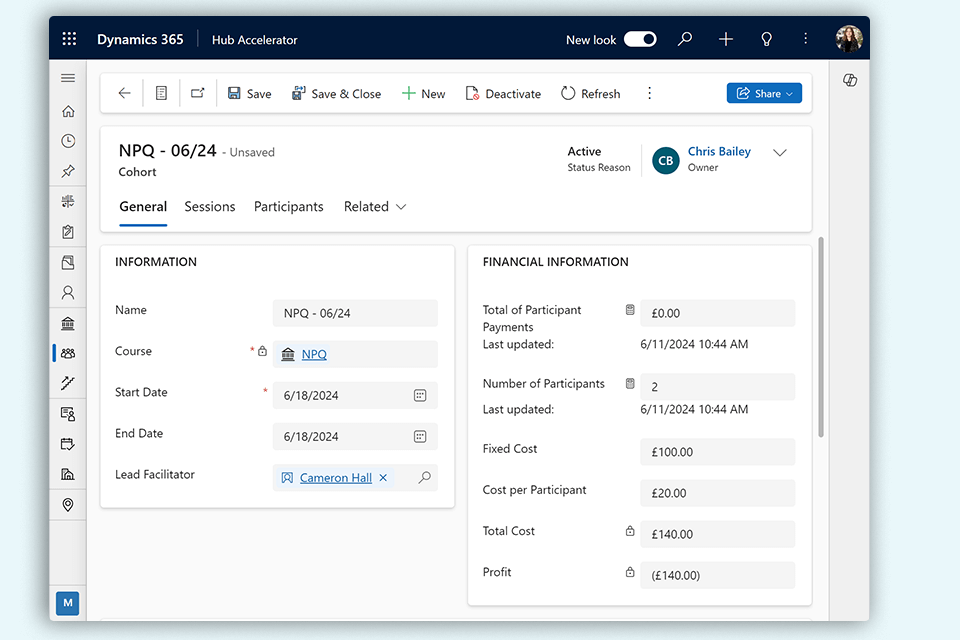This screenshot has height=640, width=960.
Task: Click the search magnifier in top bar
Action: pos(685,39)
